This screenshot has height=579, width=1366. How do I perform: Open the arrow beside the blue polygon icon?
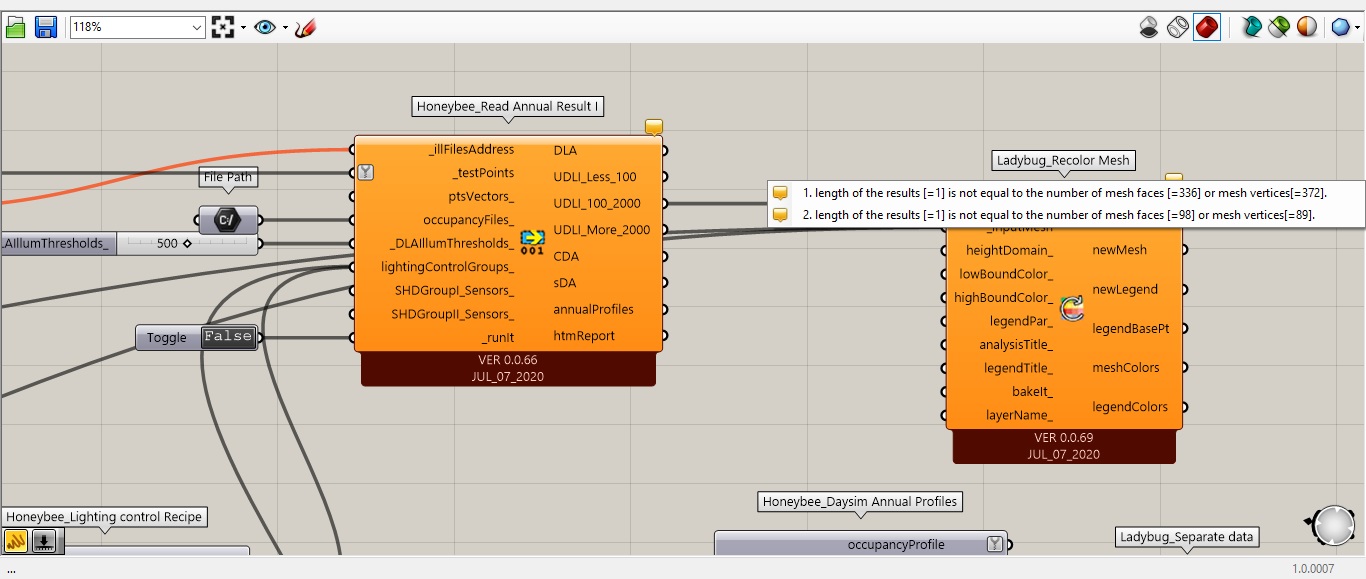coord(1358,27)
